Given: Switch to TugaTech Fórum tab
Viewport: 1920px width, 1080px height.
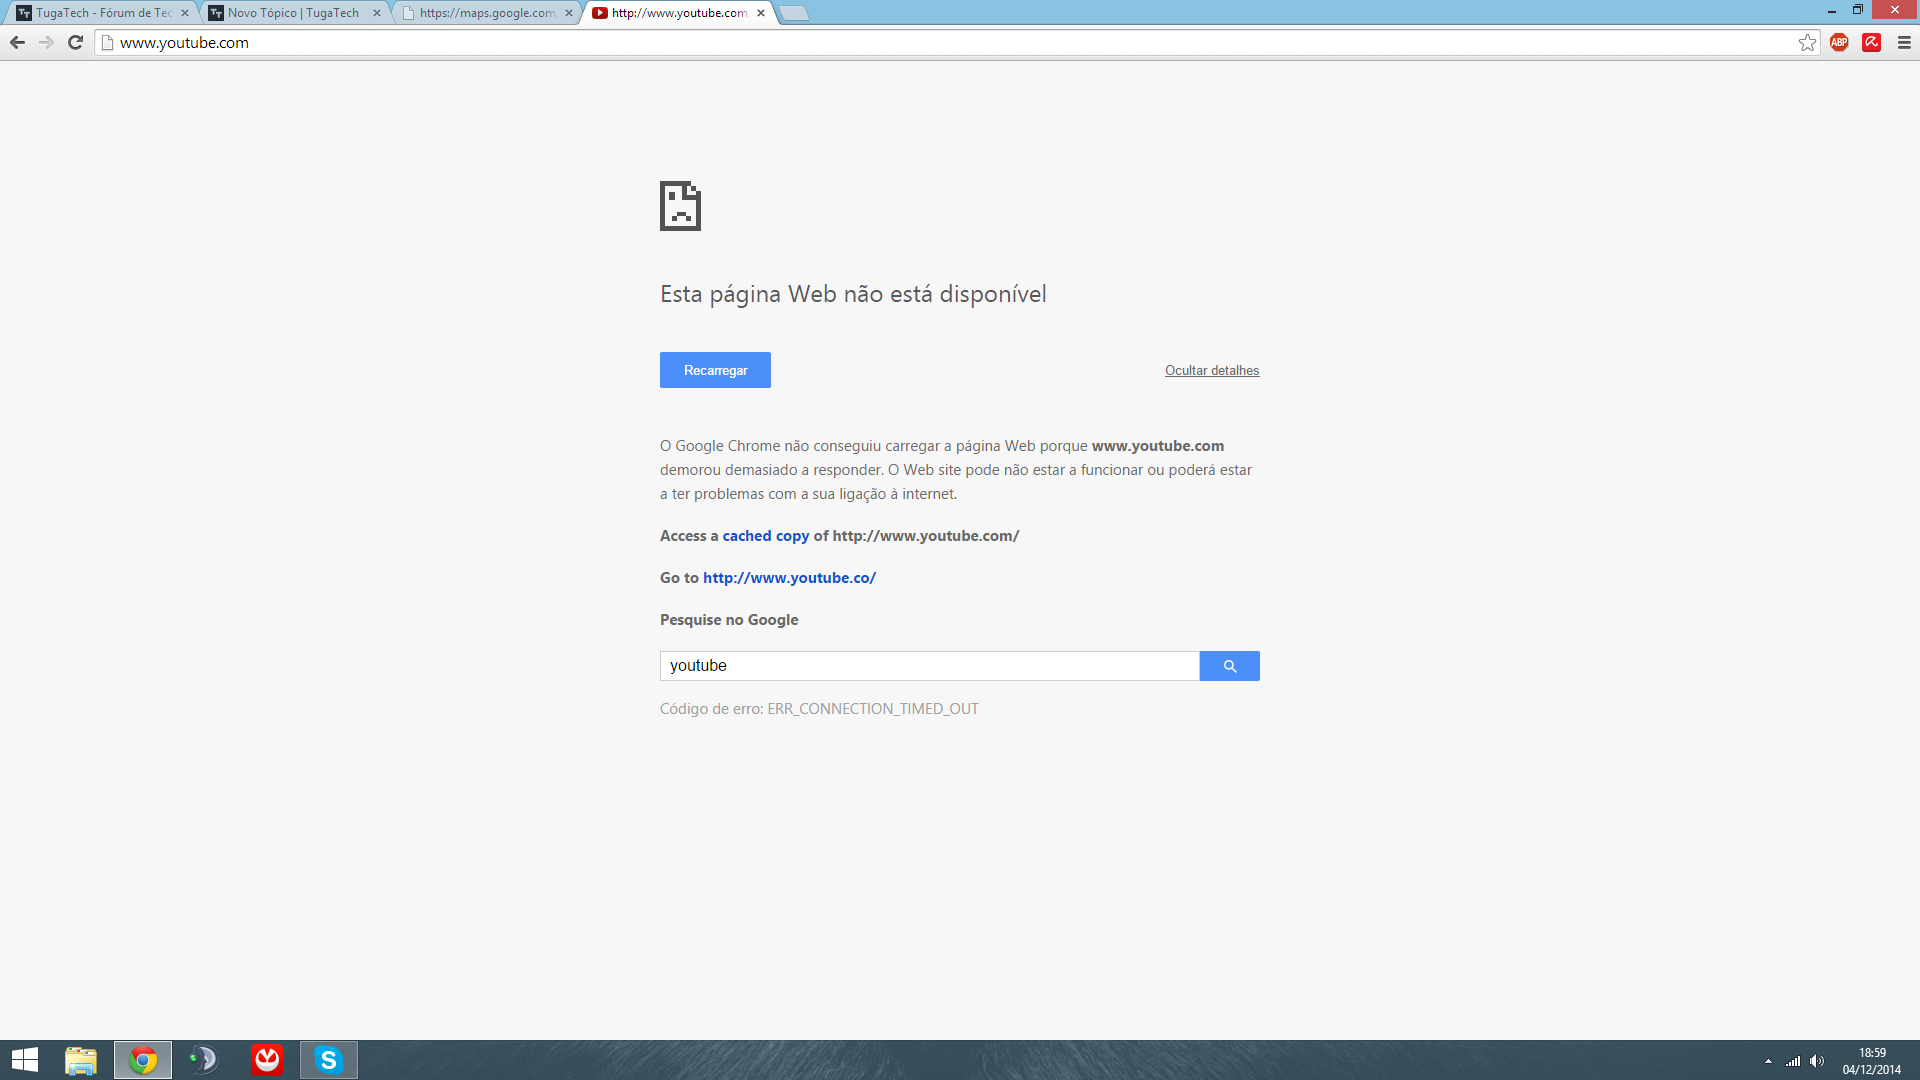Looking at the screenshot, I should tap(100, 13).
